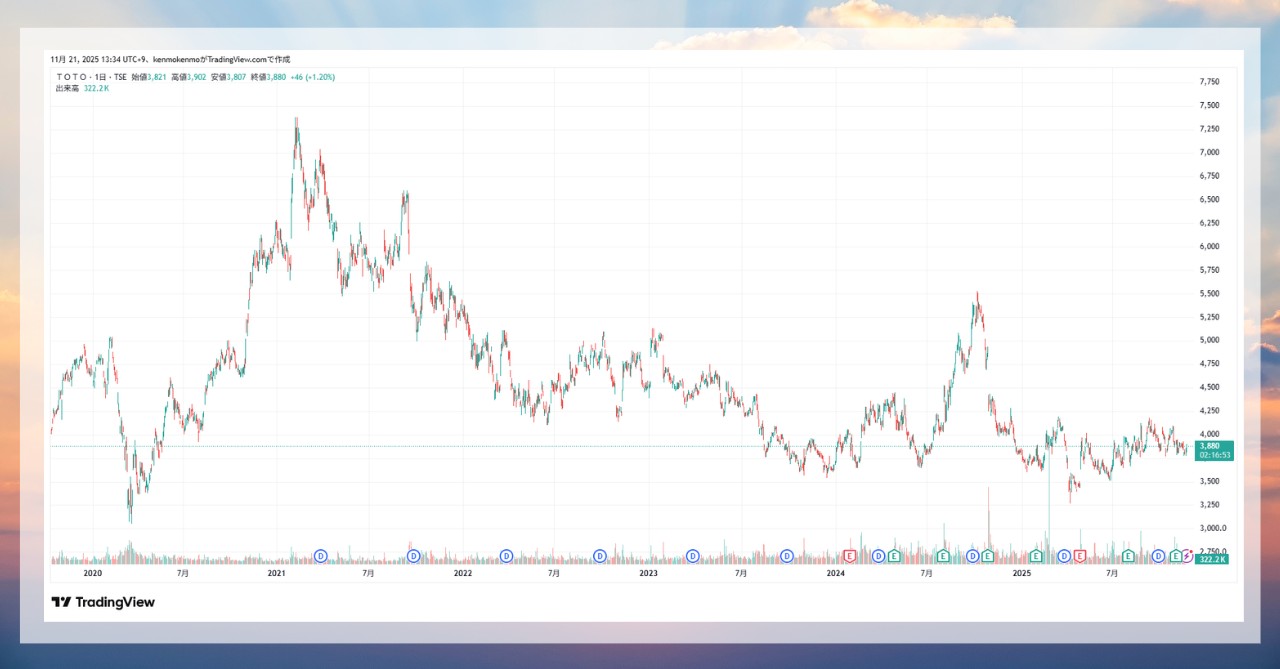Click the 322.2K volume label on the price axis

(1213, 559)
